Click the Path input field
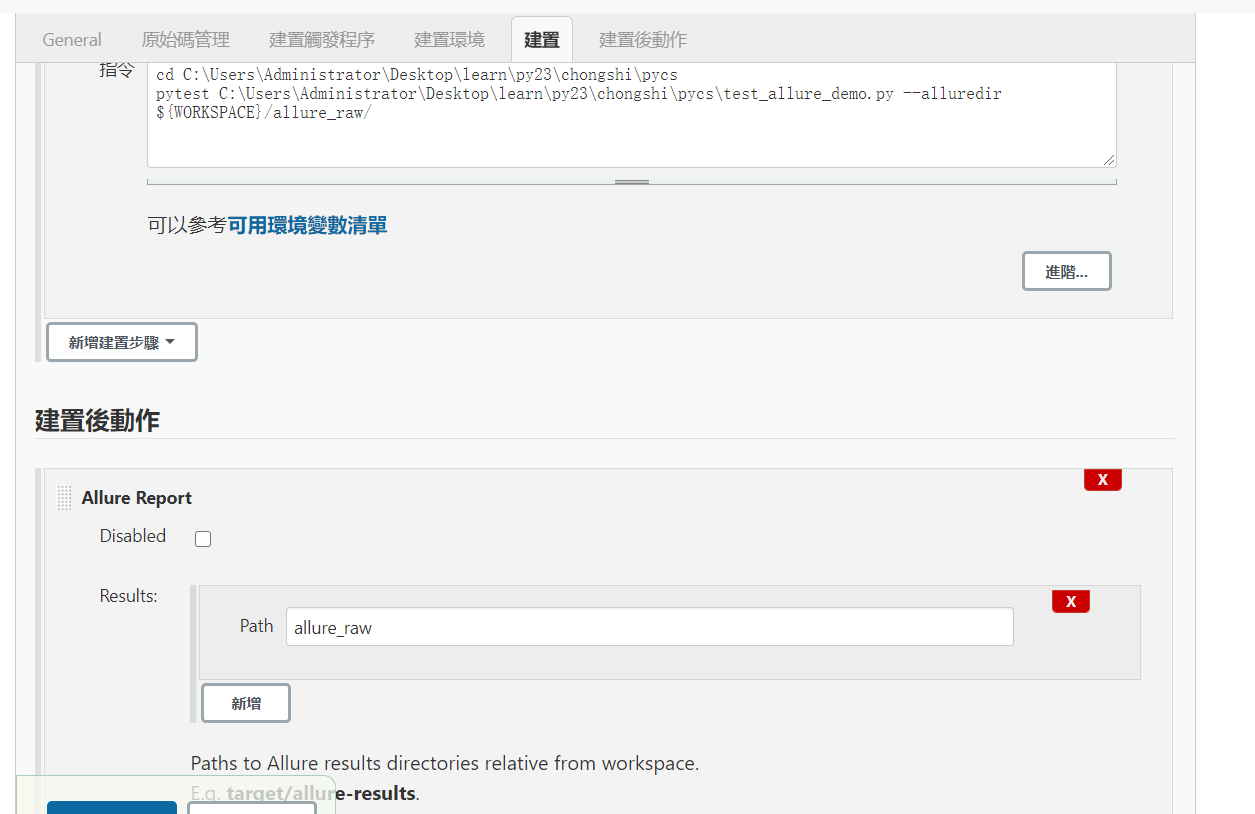This screenshot has height=814, width=1255. pos(650,627)
